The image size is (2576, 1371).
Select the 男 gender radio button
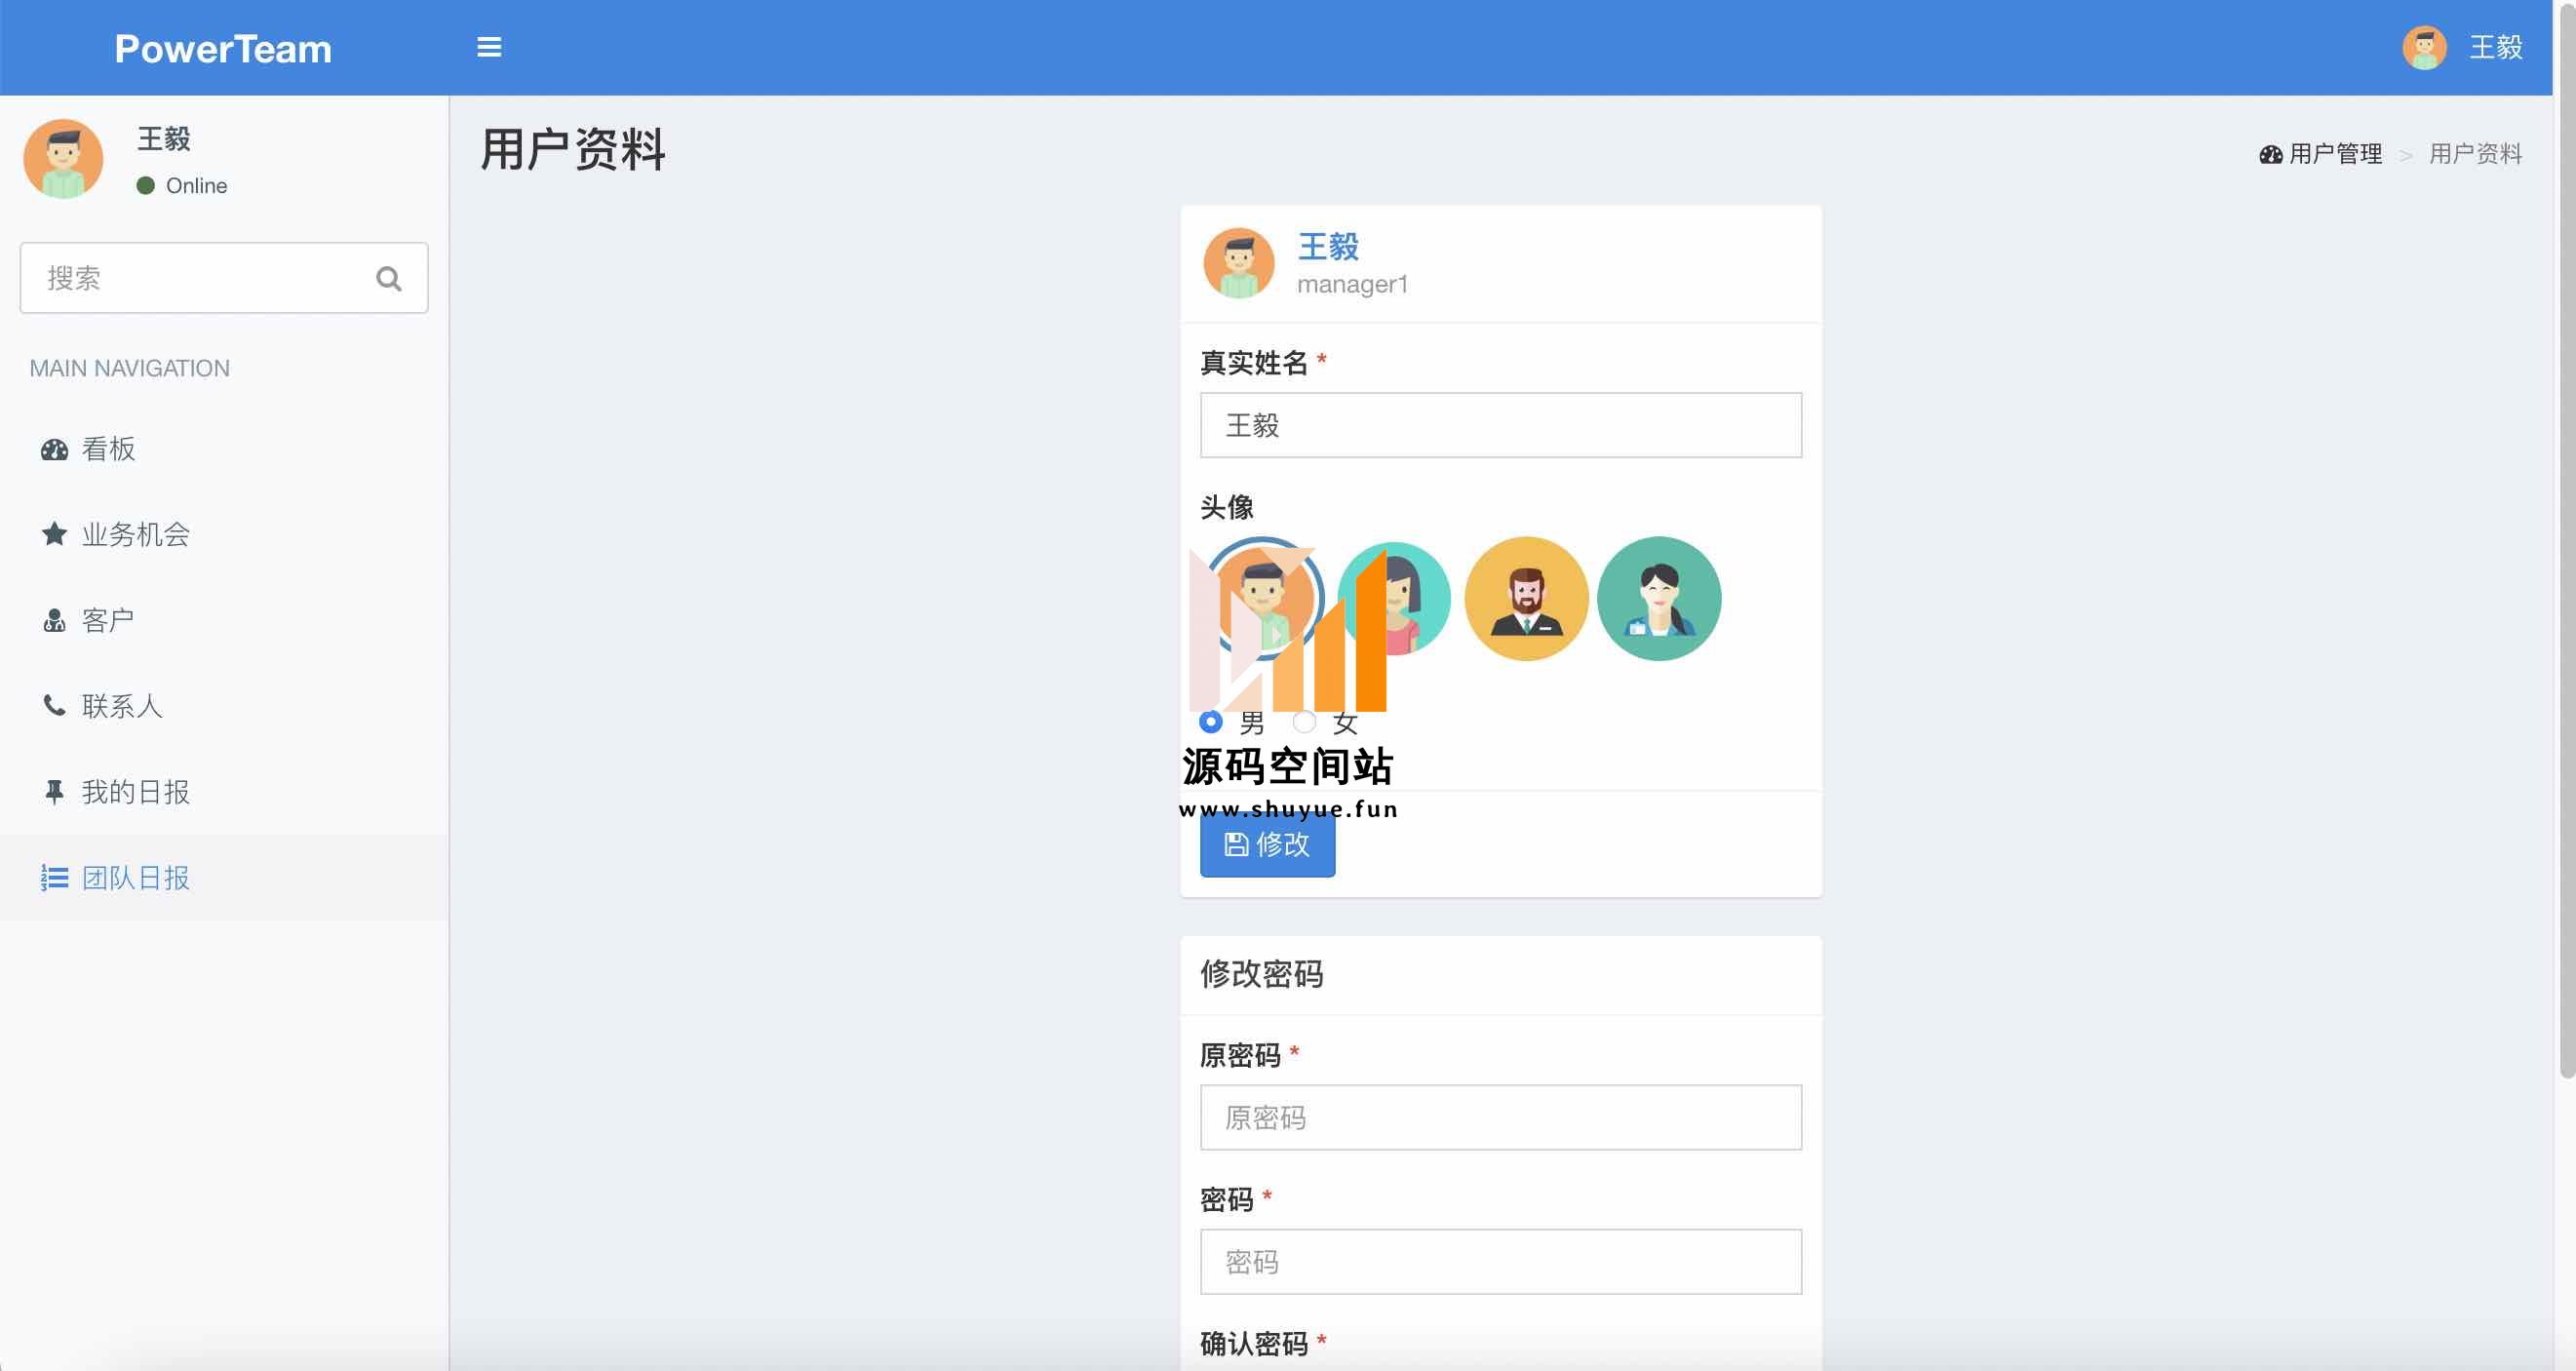[x=1211, y=721]
